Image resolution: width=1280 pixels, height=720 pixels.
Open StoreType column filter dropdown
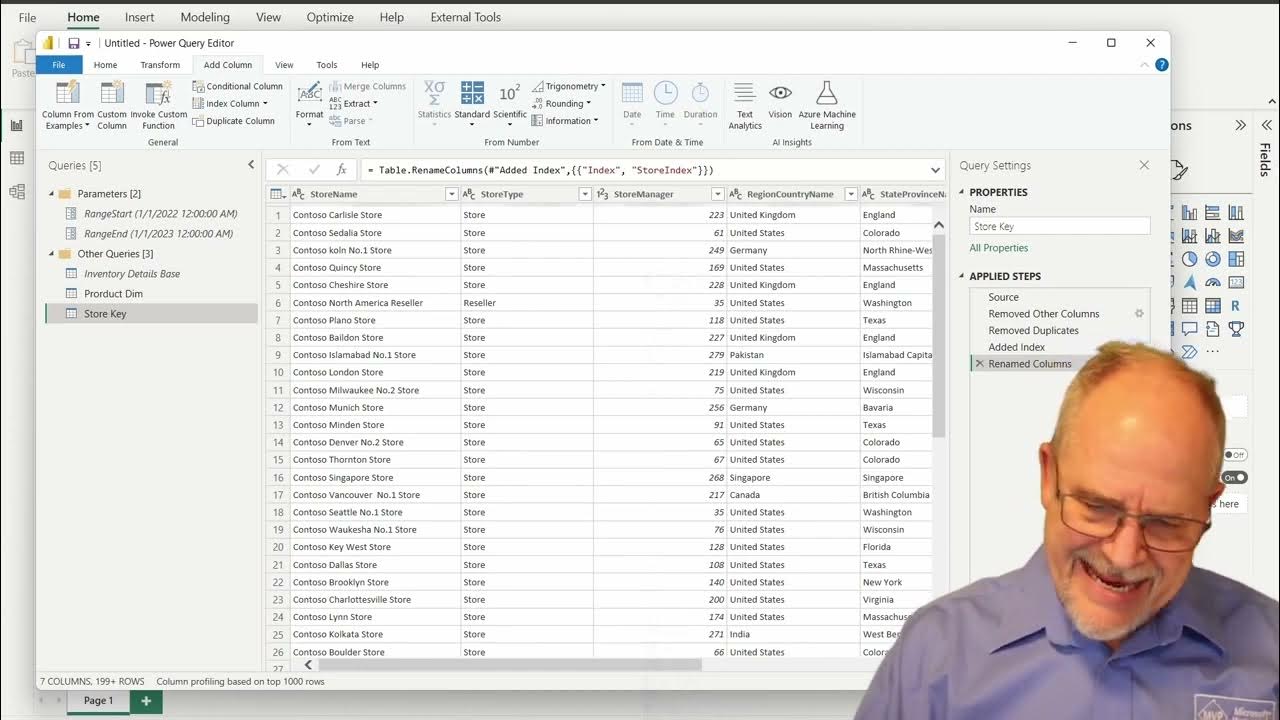point(585,194)
